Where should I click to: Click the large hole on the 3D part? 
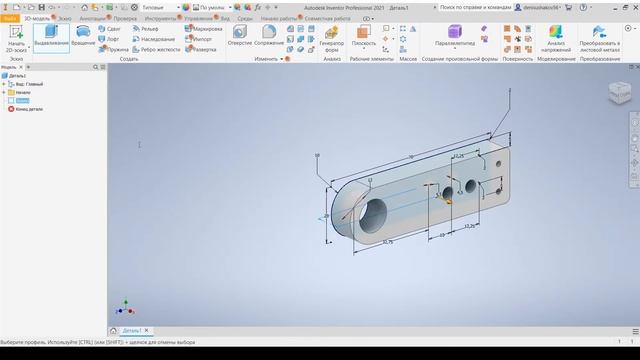(x=372, y=216)
